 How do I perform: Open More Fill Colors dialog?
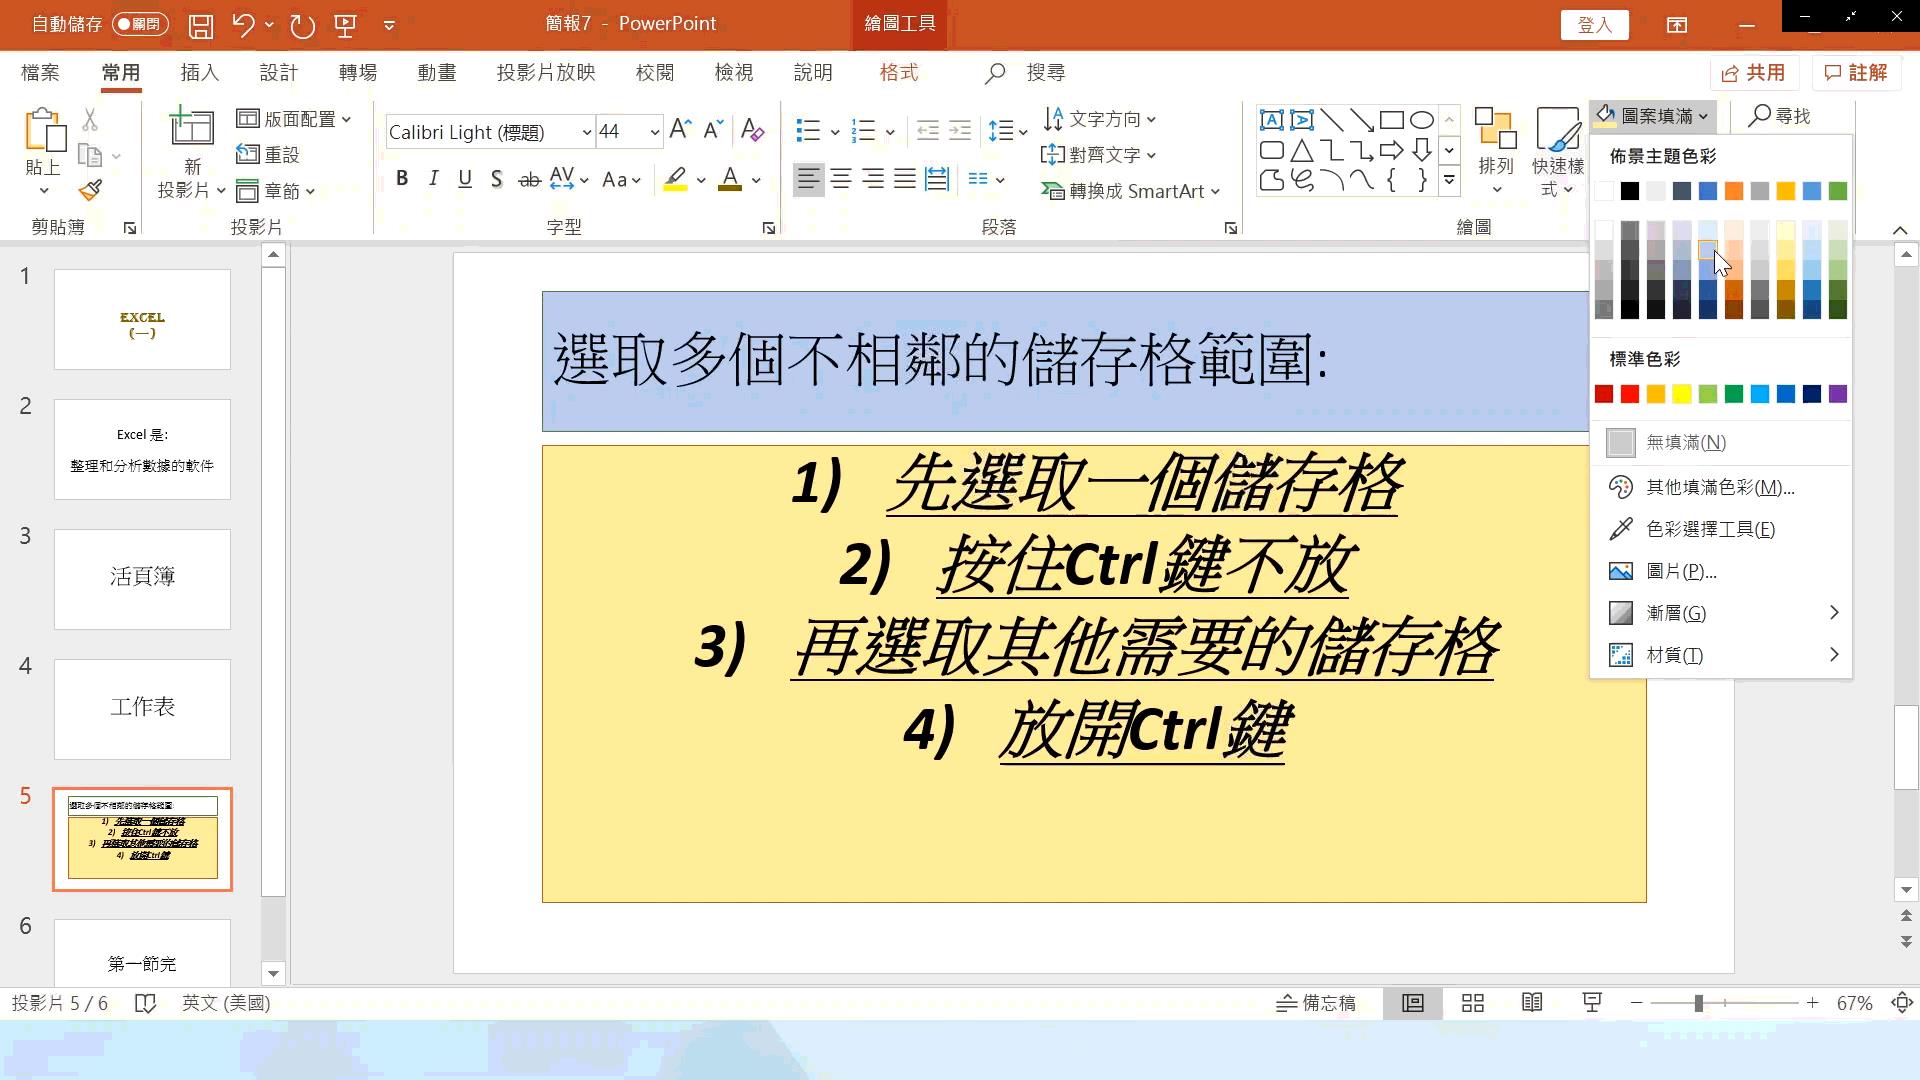[x=1721, y=487]
